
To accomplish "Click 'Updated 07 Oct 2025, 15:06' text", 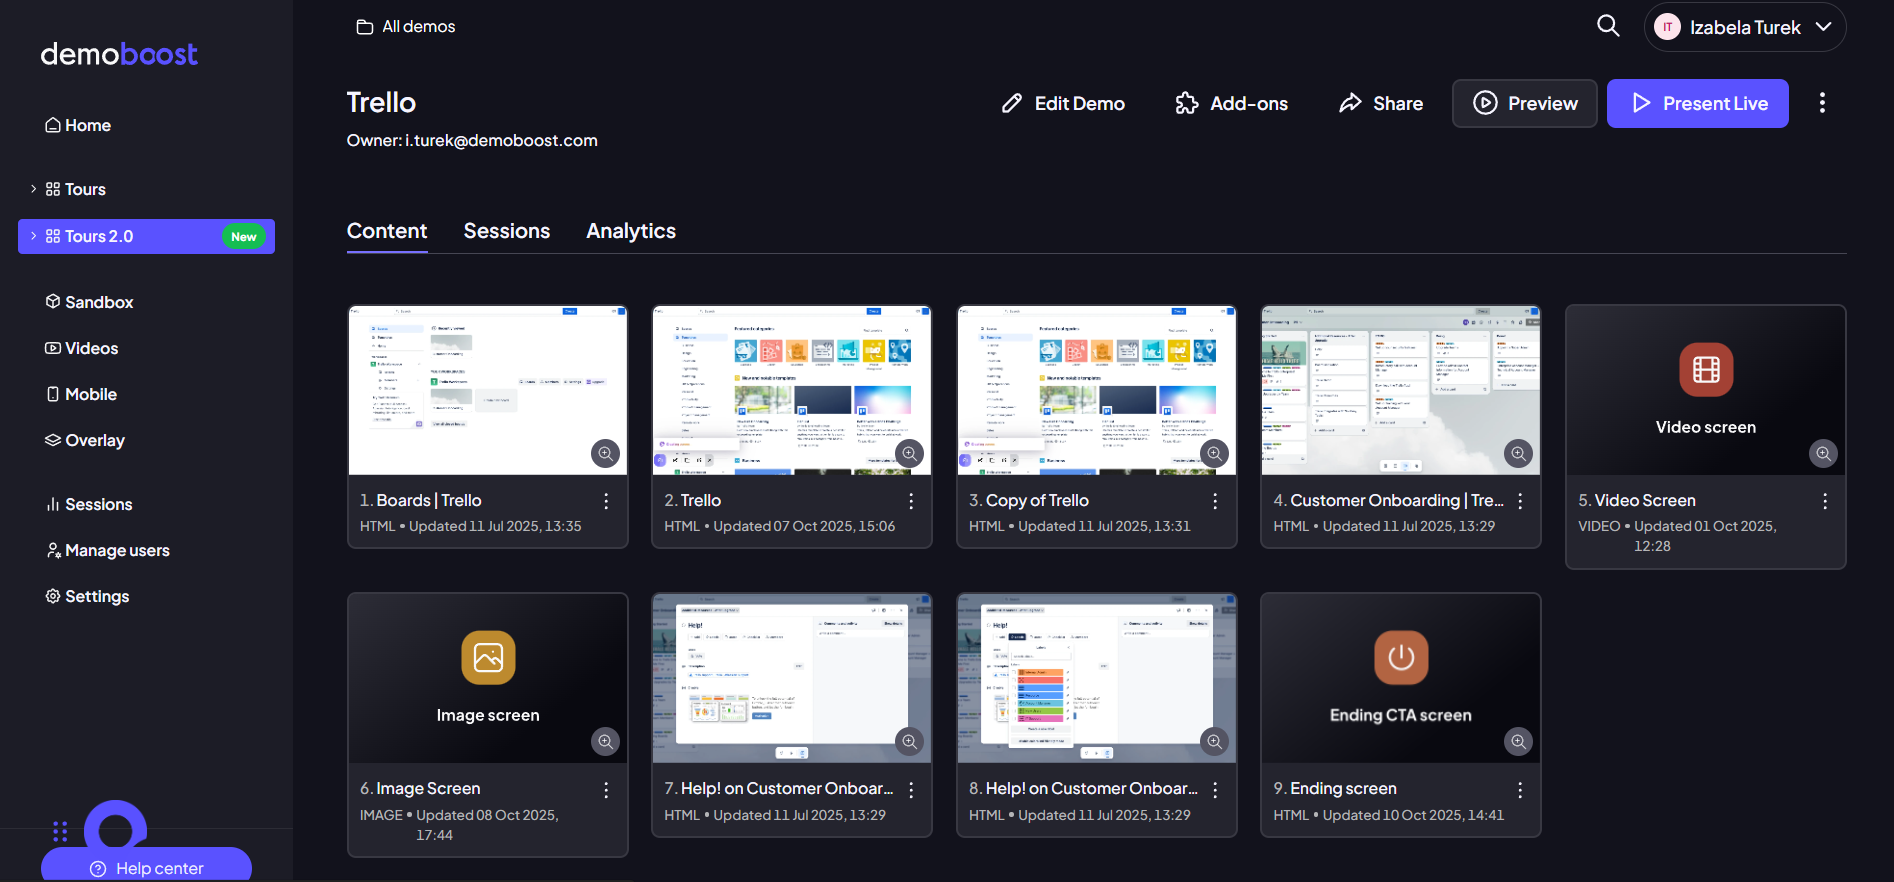I will click(x=804, y=527).
